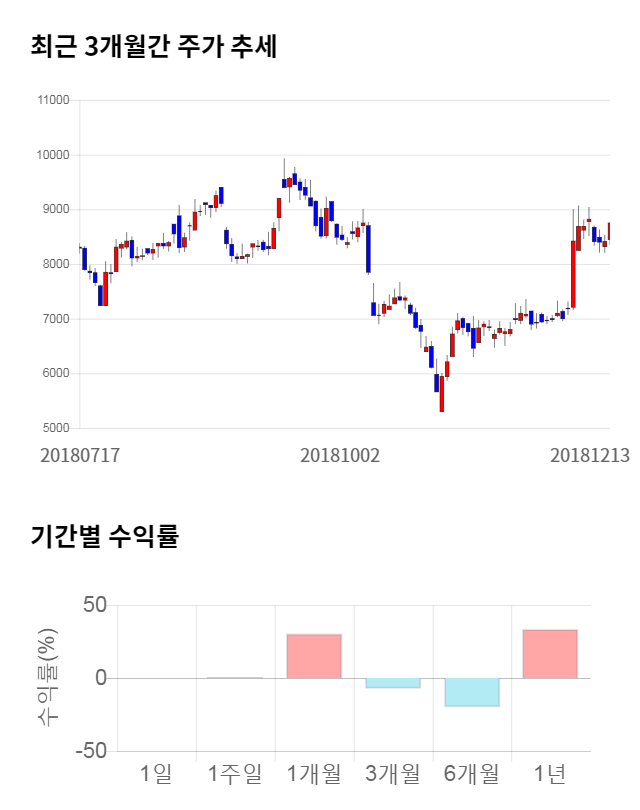Click the light blue 3개월 return bar
640x810 pixels.
point(393,683)
